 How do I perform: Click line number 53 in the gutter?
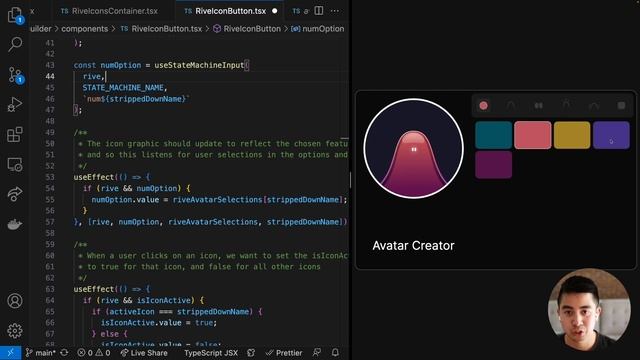pos(50,177)
